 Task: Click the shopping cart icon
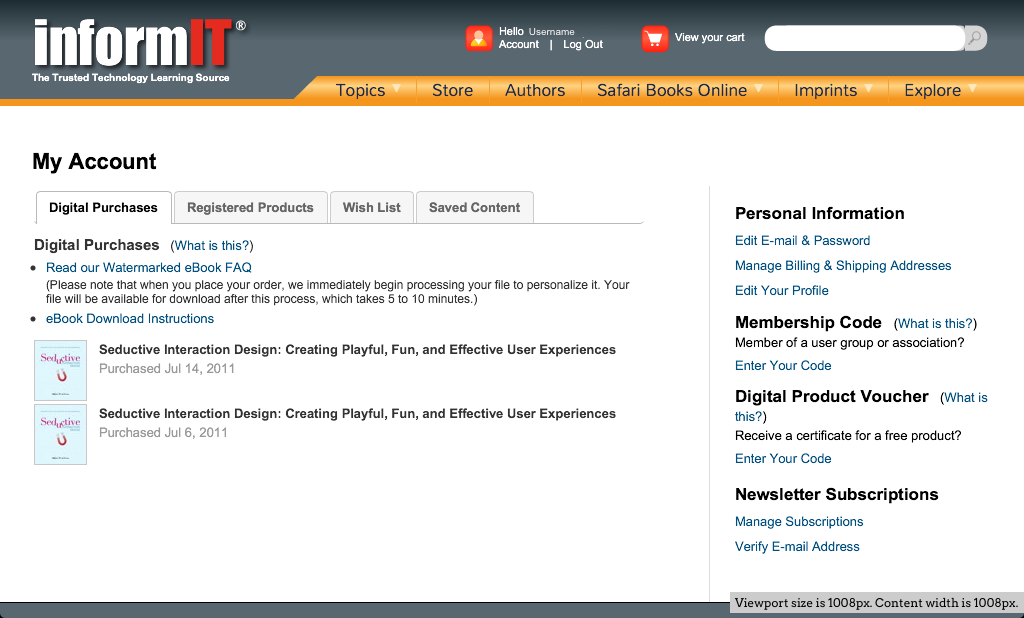(x=654, y=38)
